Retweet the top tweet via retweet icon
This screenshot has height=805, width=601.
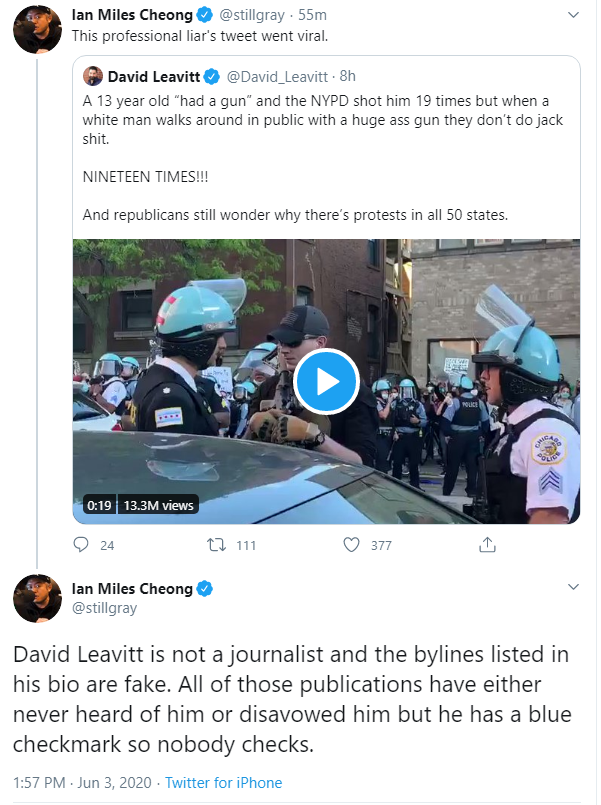click(216, 545)
